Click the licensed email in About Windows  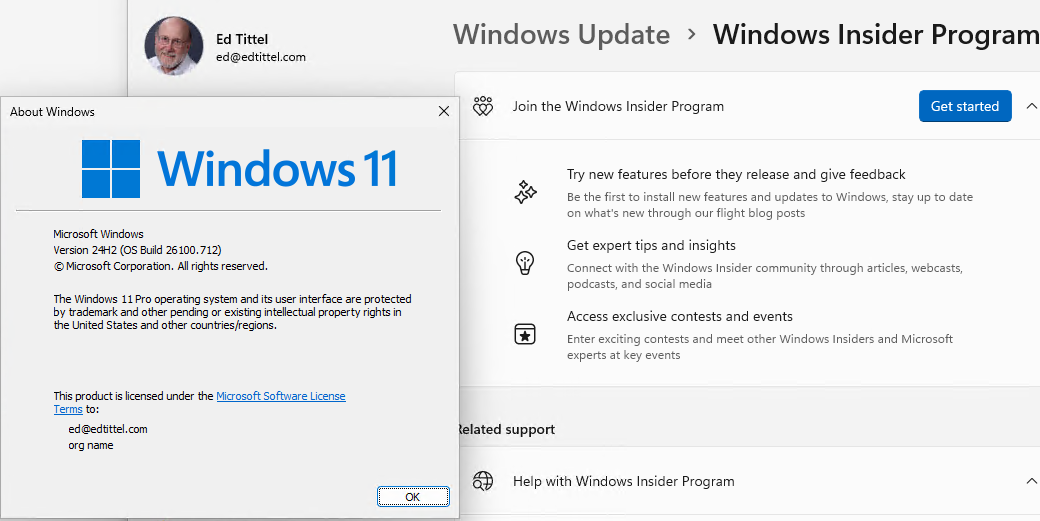tap(108, 429)
